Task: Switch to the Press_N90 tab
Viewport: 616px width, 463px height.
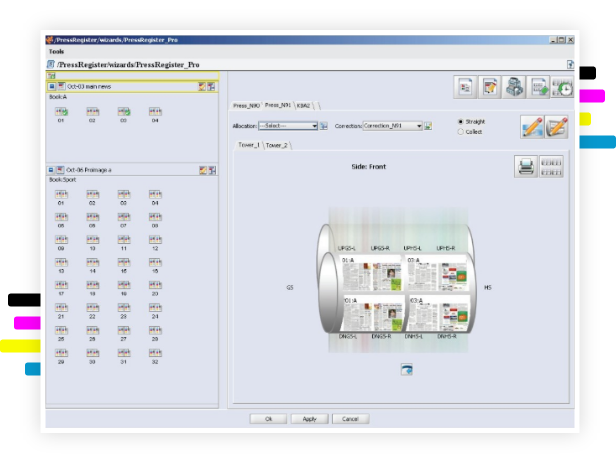Action: tap(246, 104)
